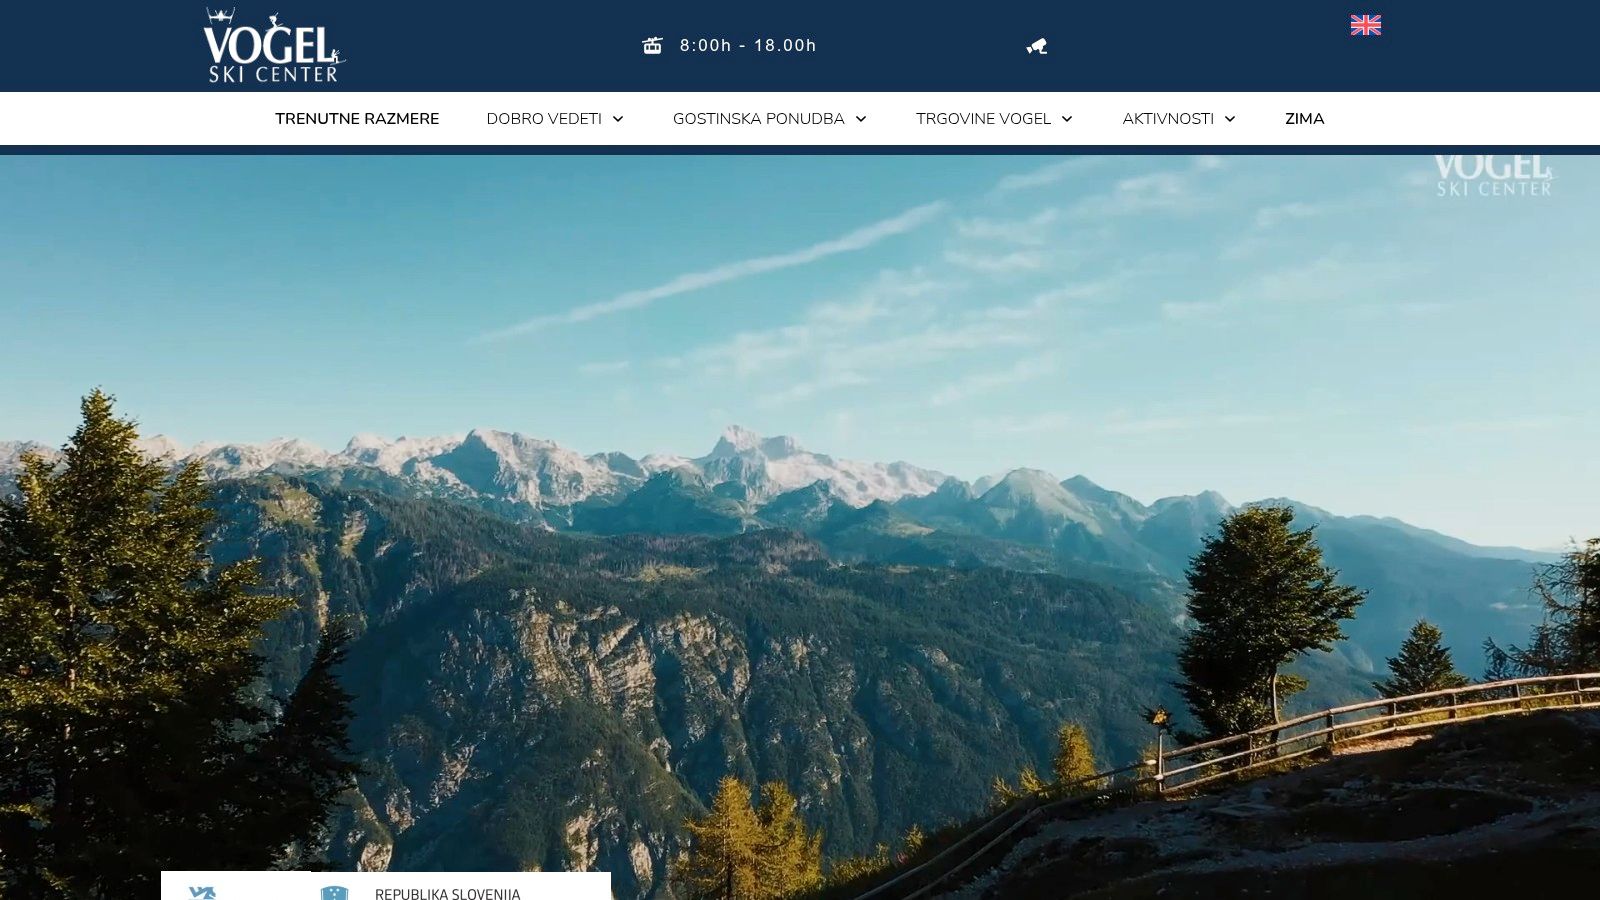Viewport: 1600px width, 900px height.
Task: Click the cable car gondola icon
Action: point(653,46)
